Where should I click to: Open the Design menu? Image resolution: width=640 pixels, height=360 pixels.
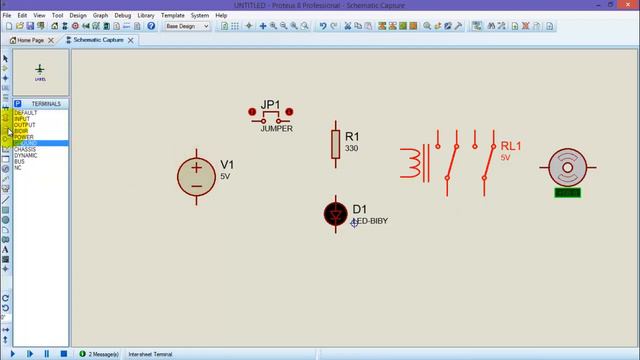(x=78, y=15)
